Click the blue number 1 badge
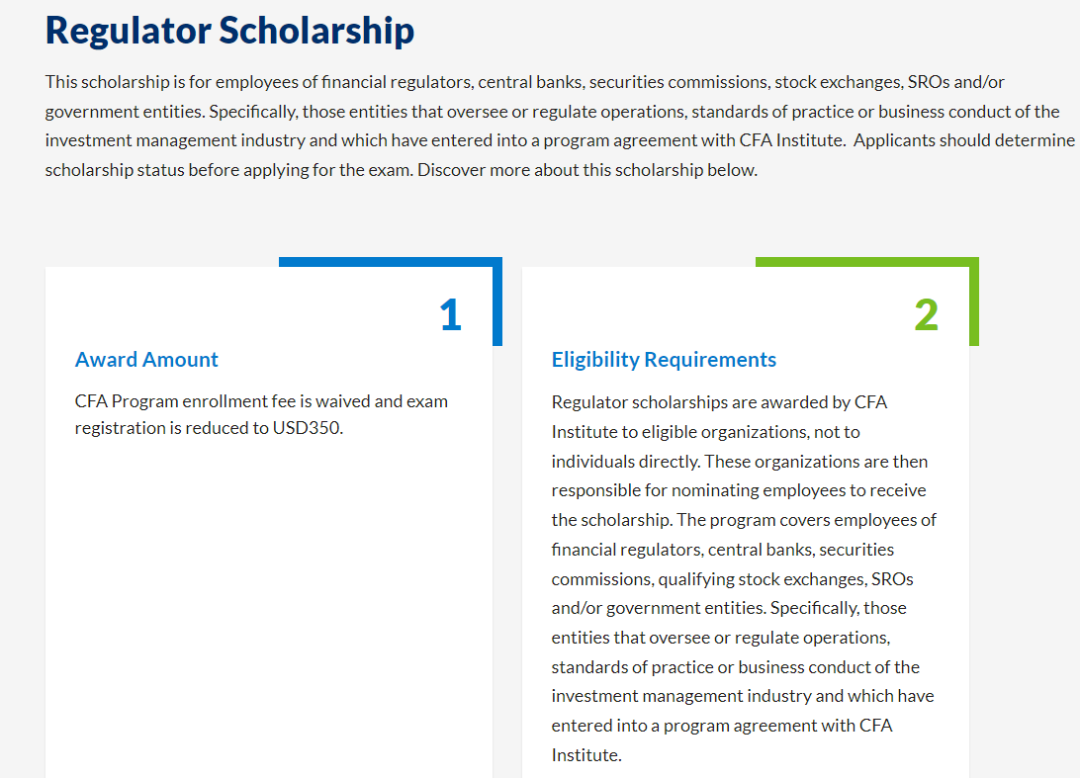Viewport: 1080px width, 778px height. (x=450, y=315)
